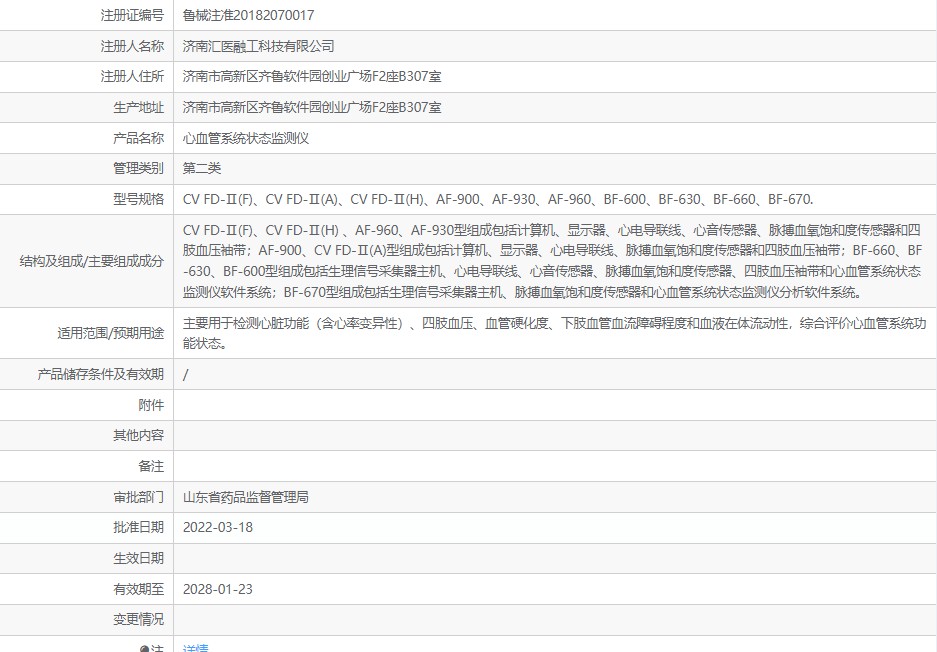
Task: Select the 生产地址 label
Action: [x=139, y=108]
